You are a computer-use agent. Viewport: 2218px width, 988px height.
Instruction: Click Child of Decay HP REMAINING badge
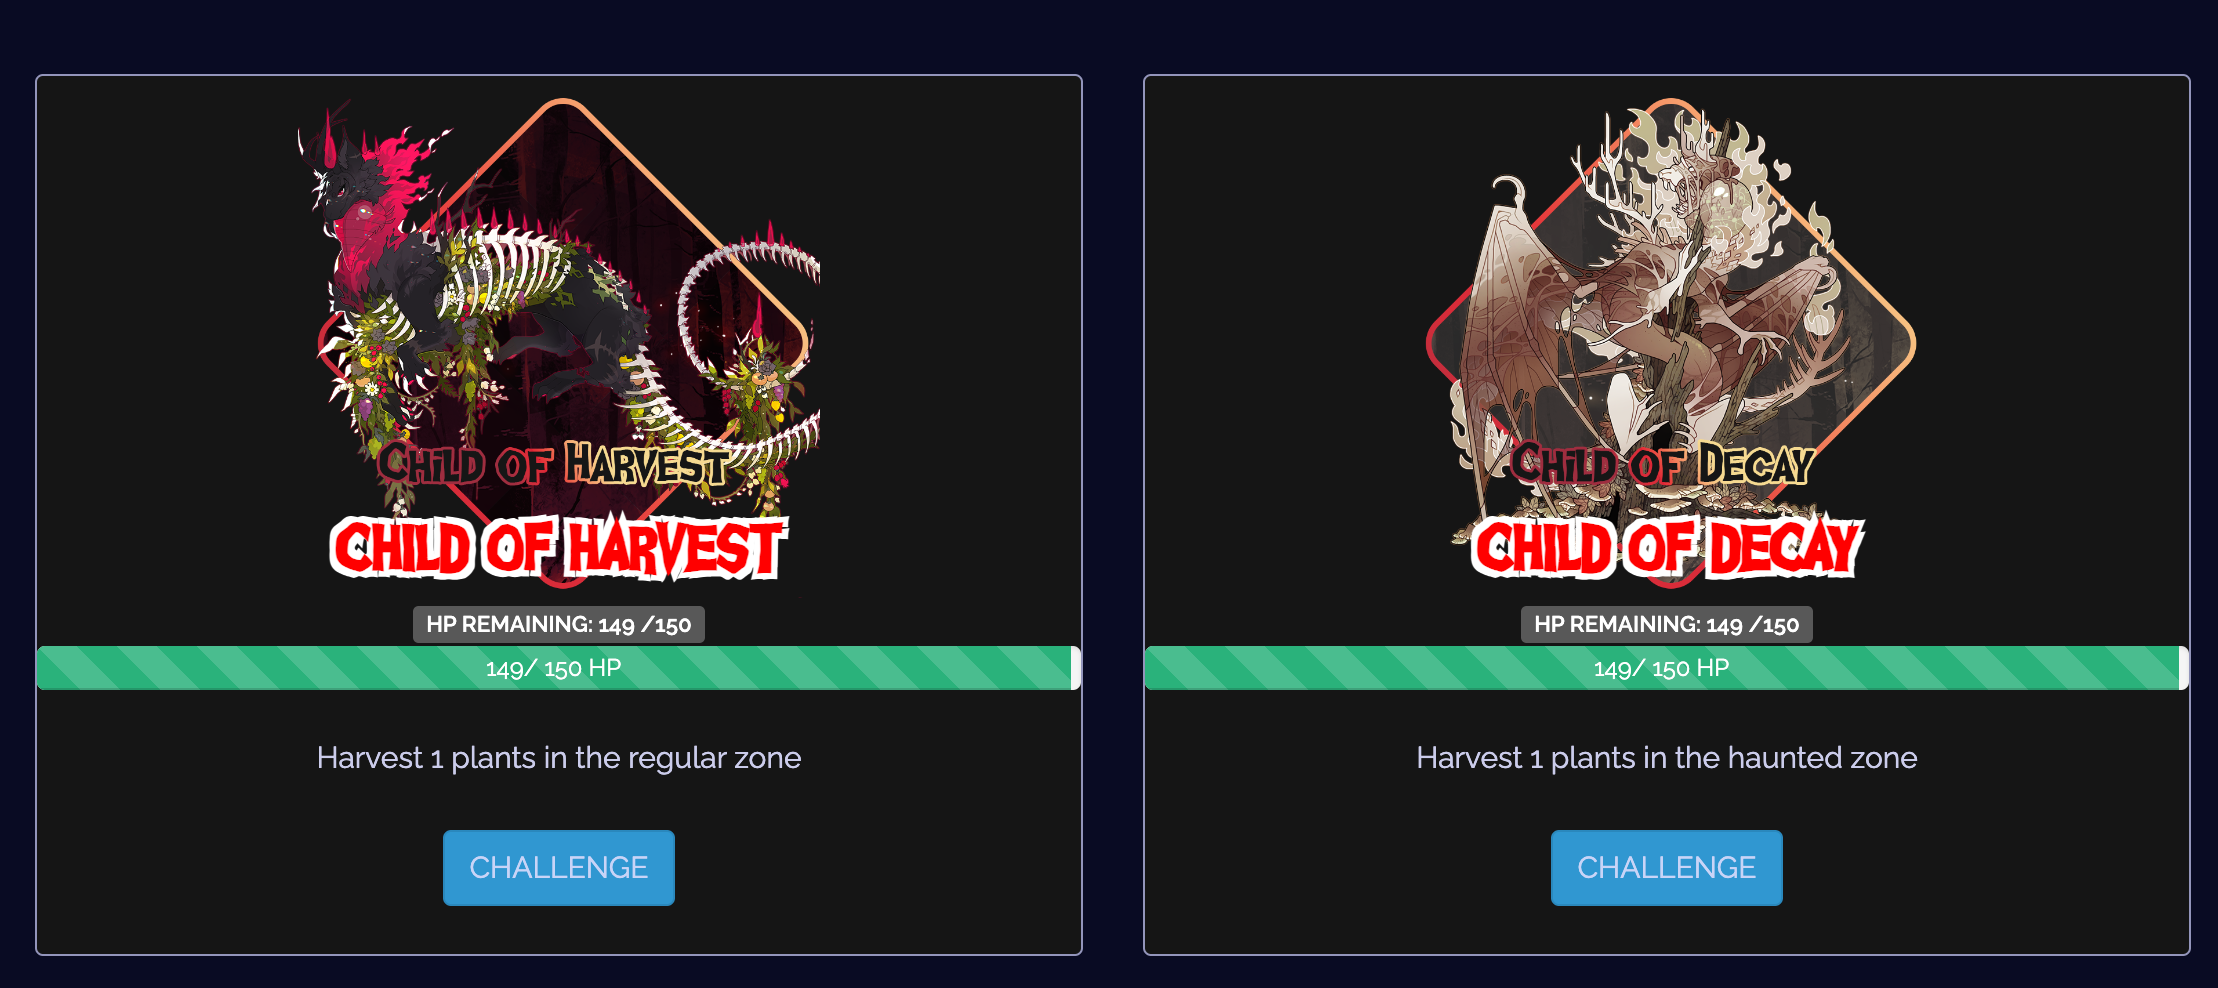pyautogui.click(x=1666, y=624)
